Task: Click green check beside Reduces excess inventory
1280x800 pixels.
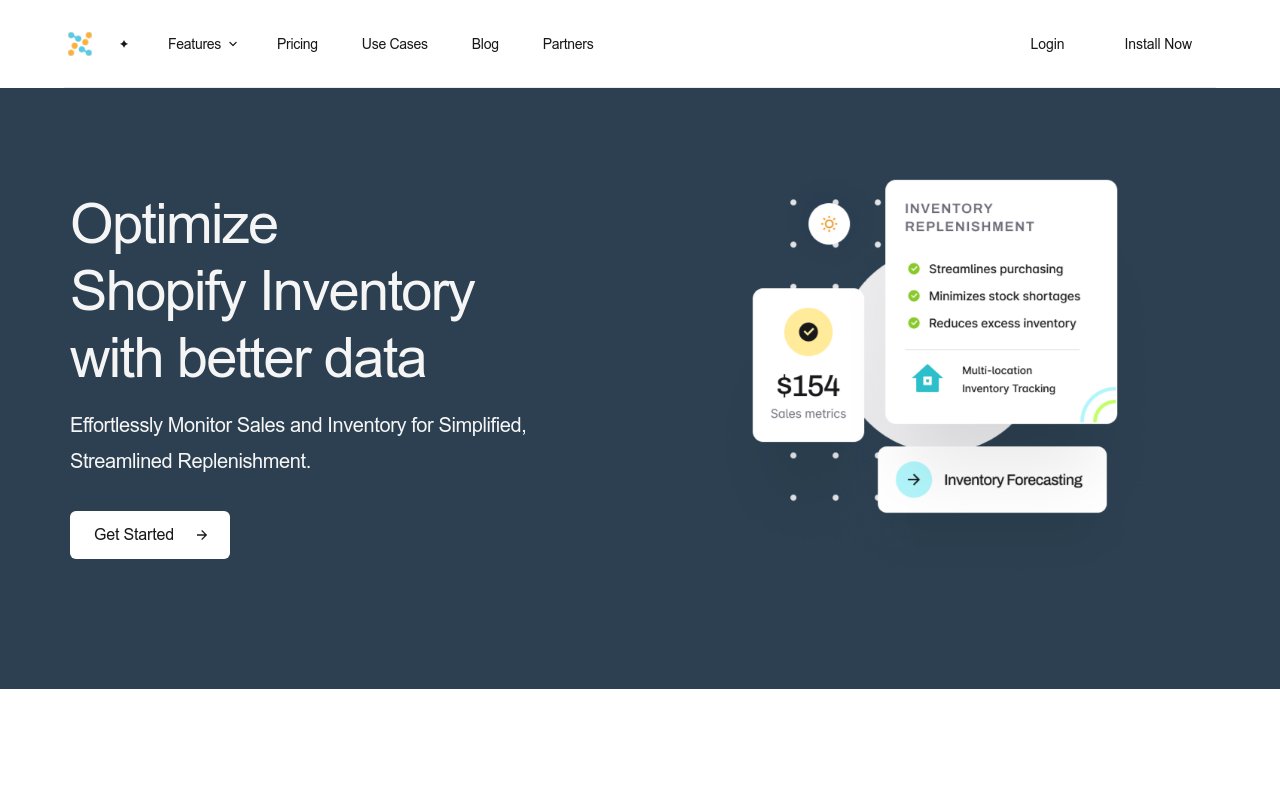Action: [x=914, y=323]
